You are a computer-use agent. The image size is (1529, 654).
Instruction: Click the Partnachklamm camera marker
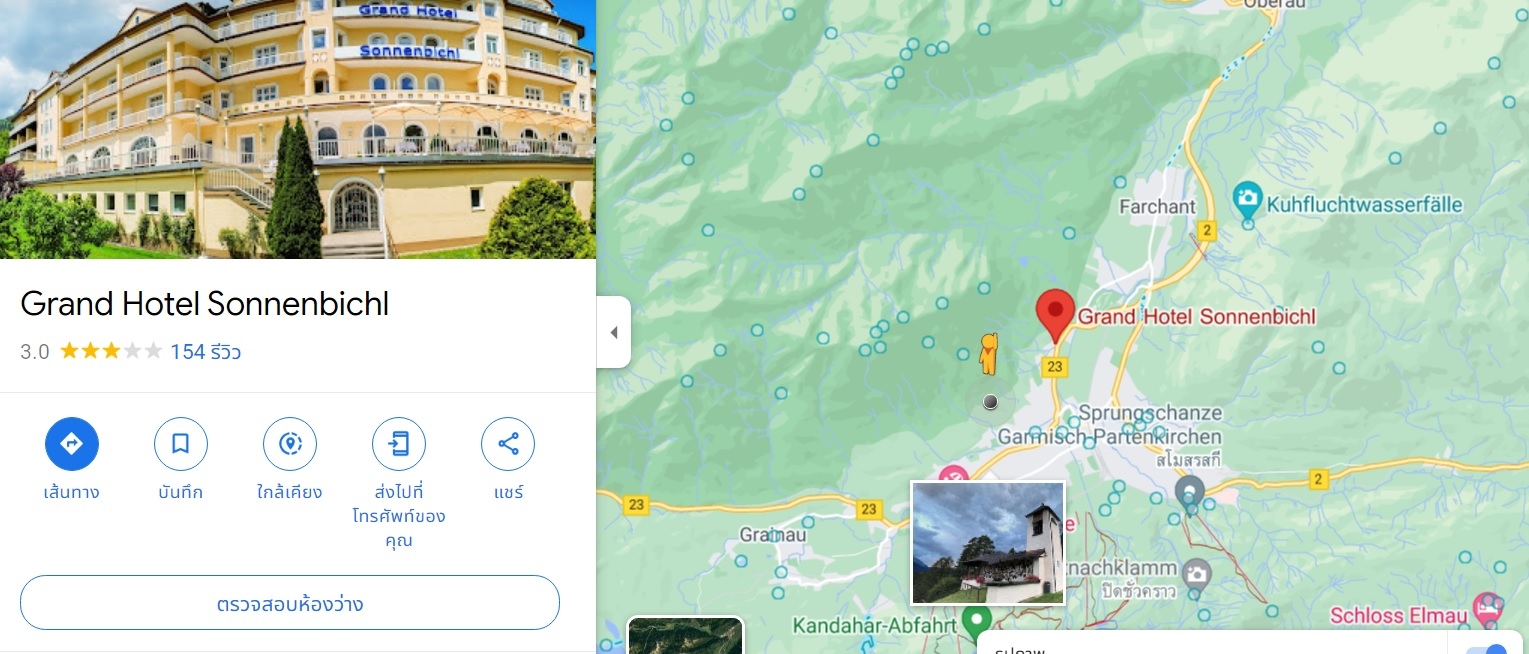(1195, 574)
